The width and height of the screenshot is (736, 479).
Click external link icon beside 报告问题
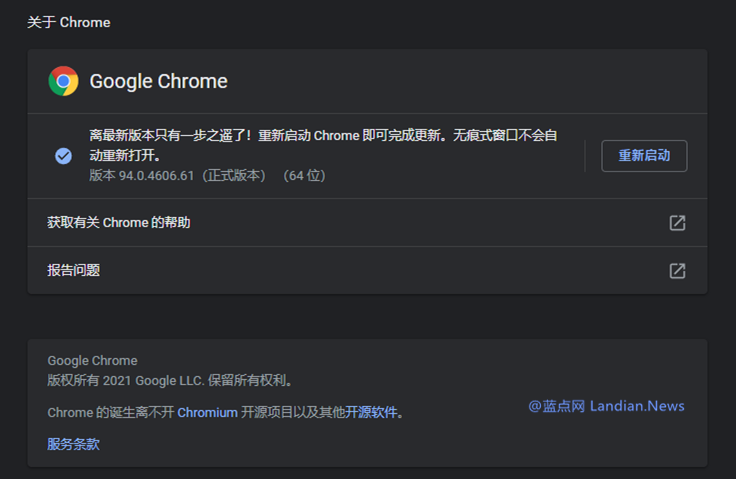coord(677,270)
